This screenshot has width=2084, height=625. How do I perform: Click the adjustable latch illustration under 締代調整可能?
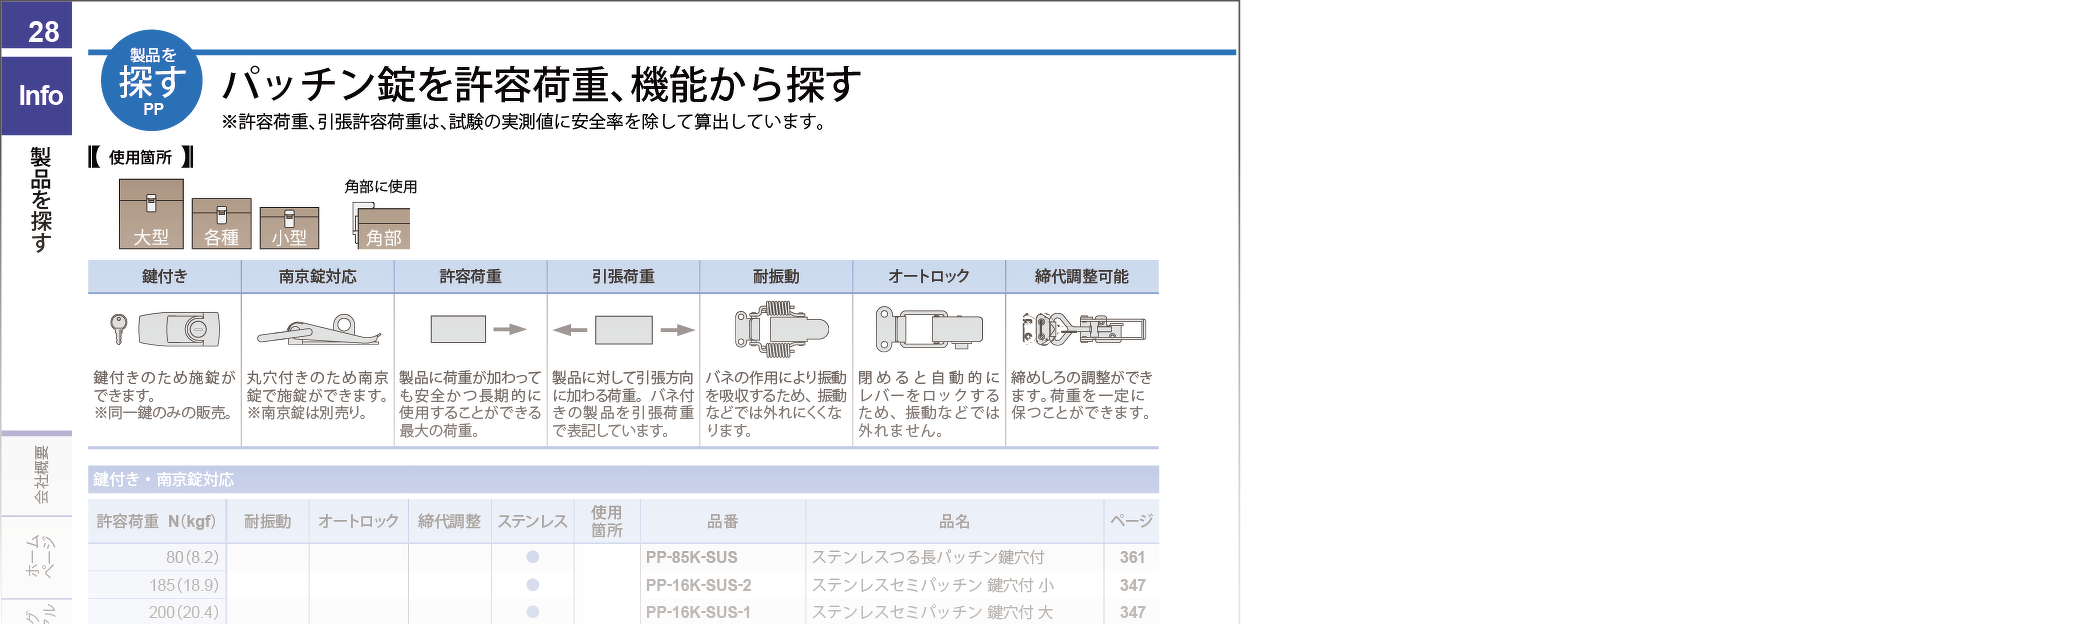1083,329
